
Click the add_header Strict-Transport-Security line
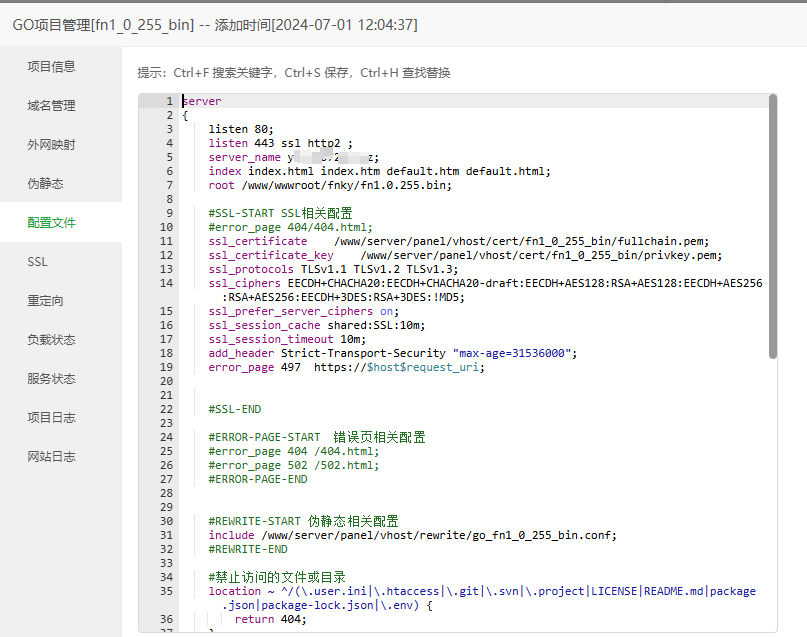coord(393,353)
